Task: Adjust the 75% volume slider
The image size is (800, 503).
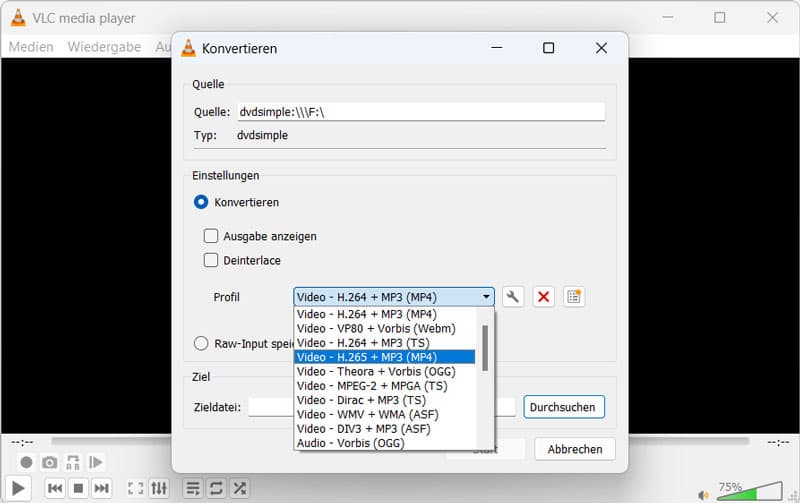Action: 750,492
